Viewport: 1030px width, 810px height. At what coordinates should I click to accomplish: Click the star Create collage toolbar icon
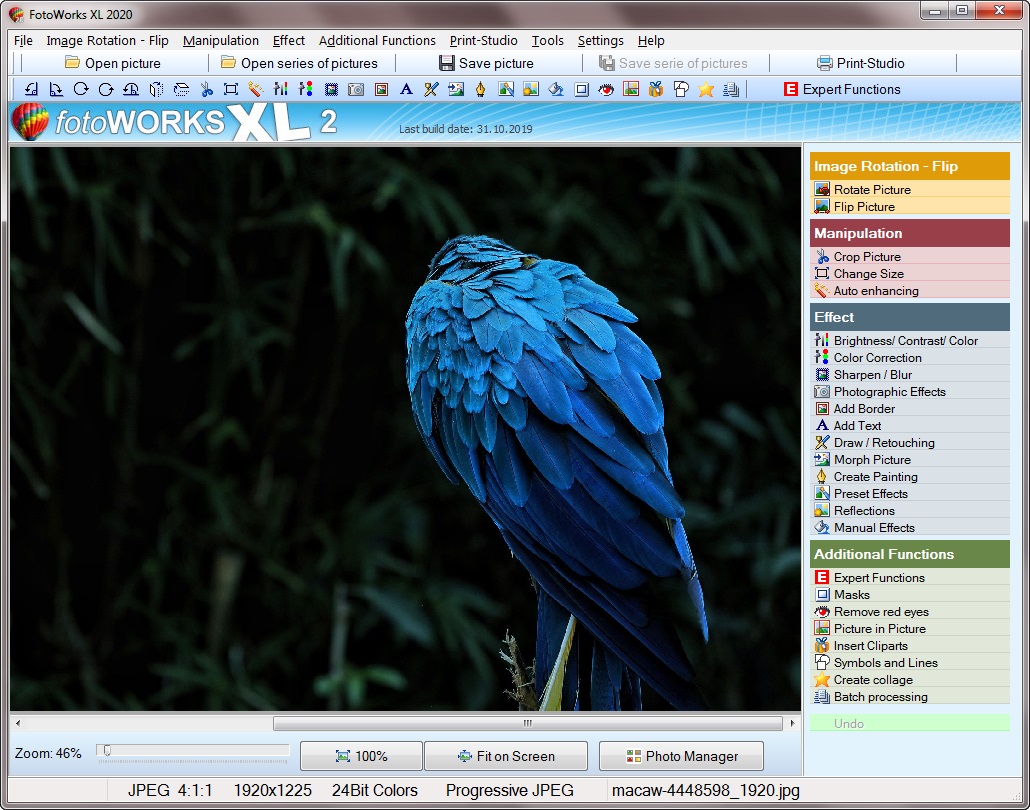706,89
